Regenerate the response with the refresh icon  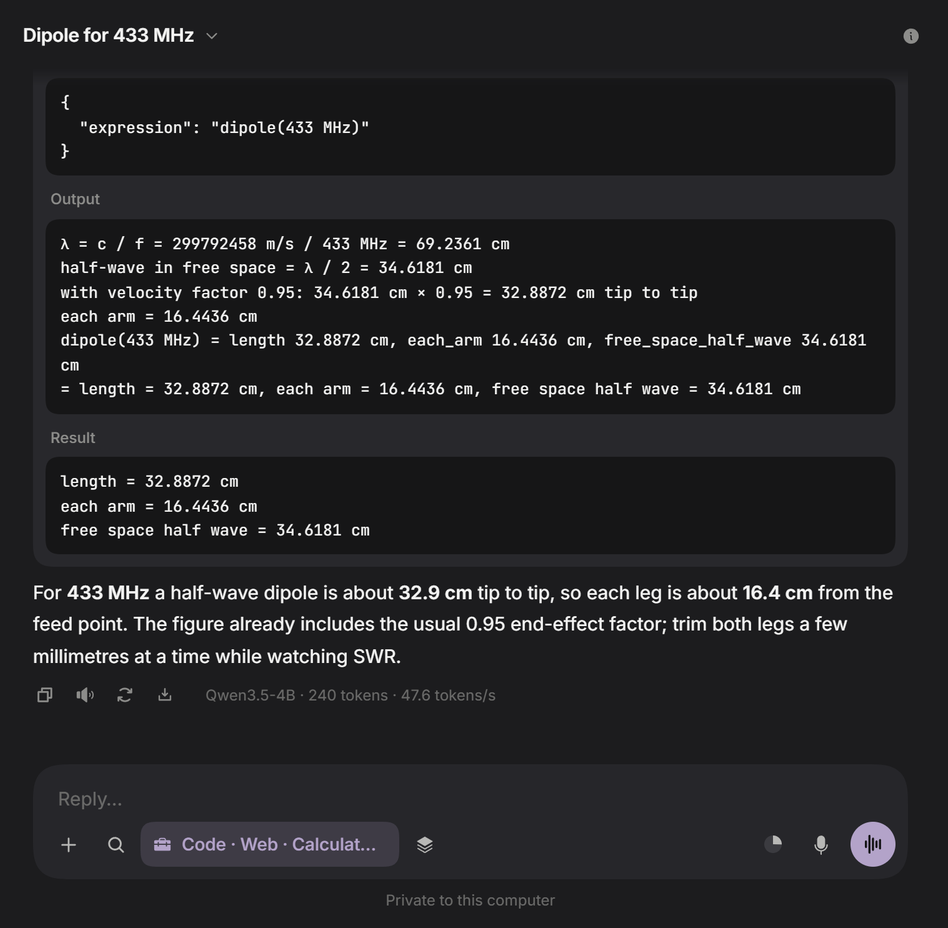125,695
